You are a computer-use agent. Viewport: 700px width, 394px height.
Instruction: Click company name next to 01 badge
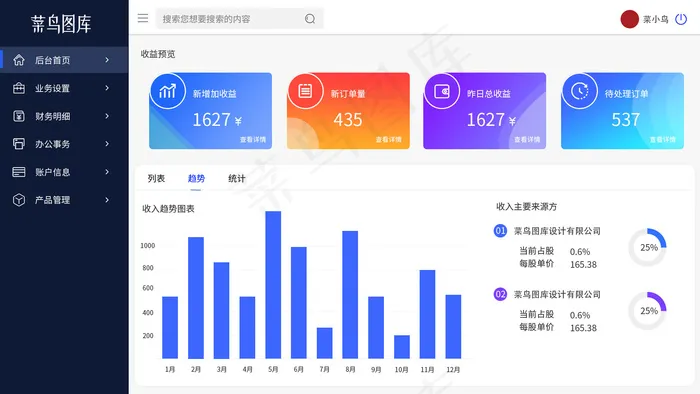point(557,231)
